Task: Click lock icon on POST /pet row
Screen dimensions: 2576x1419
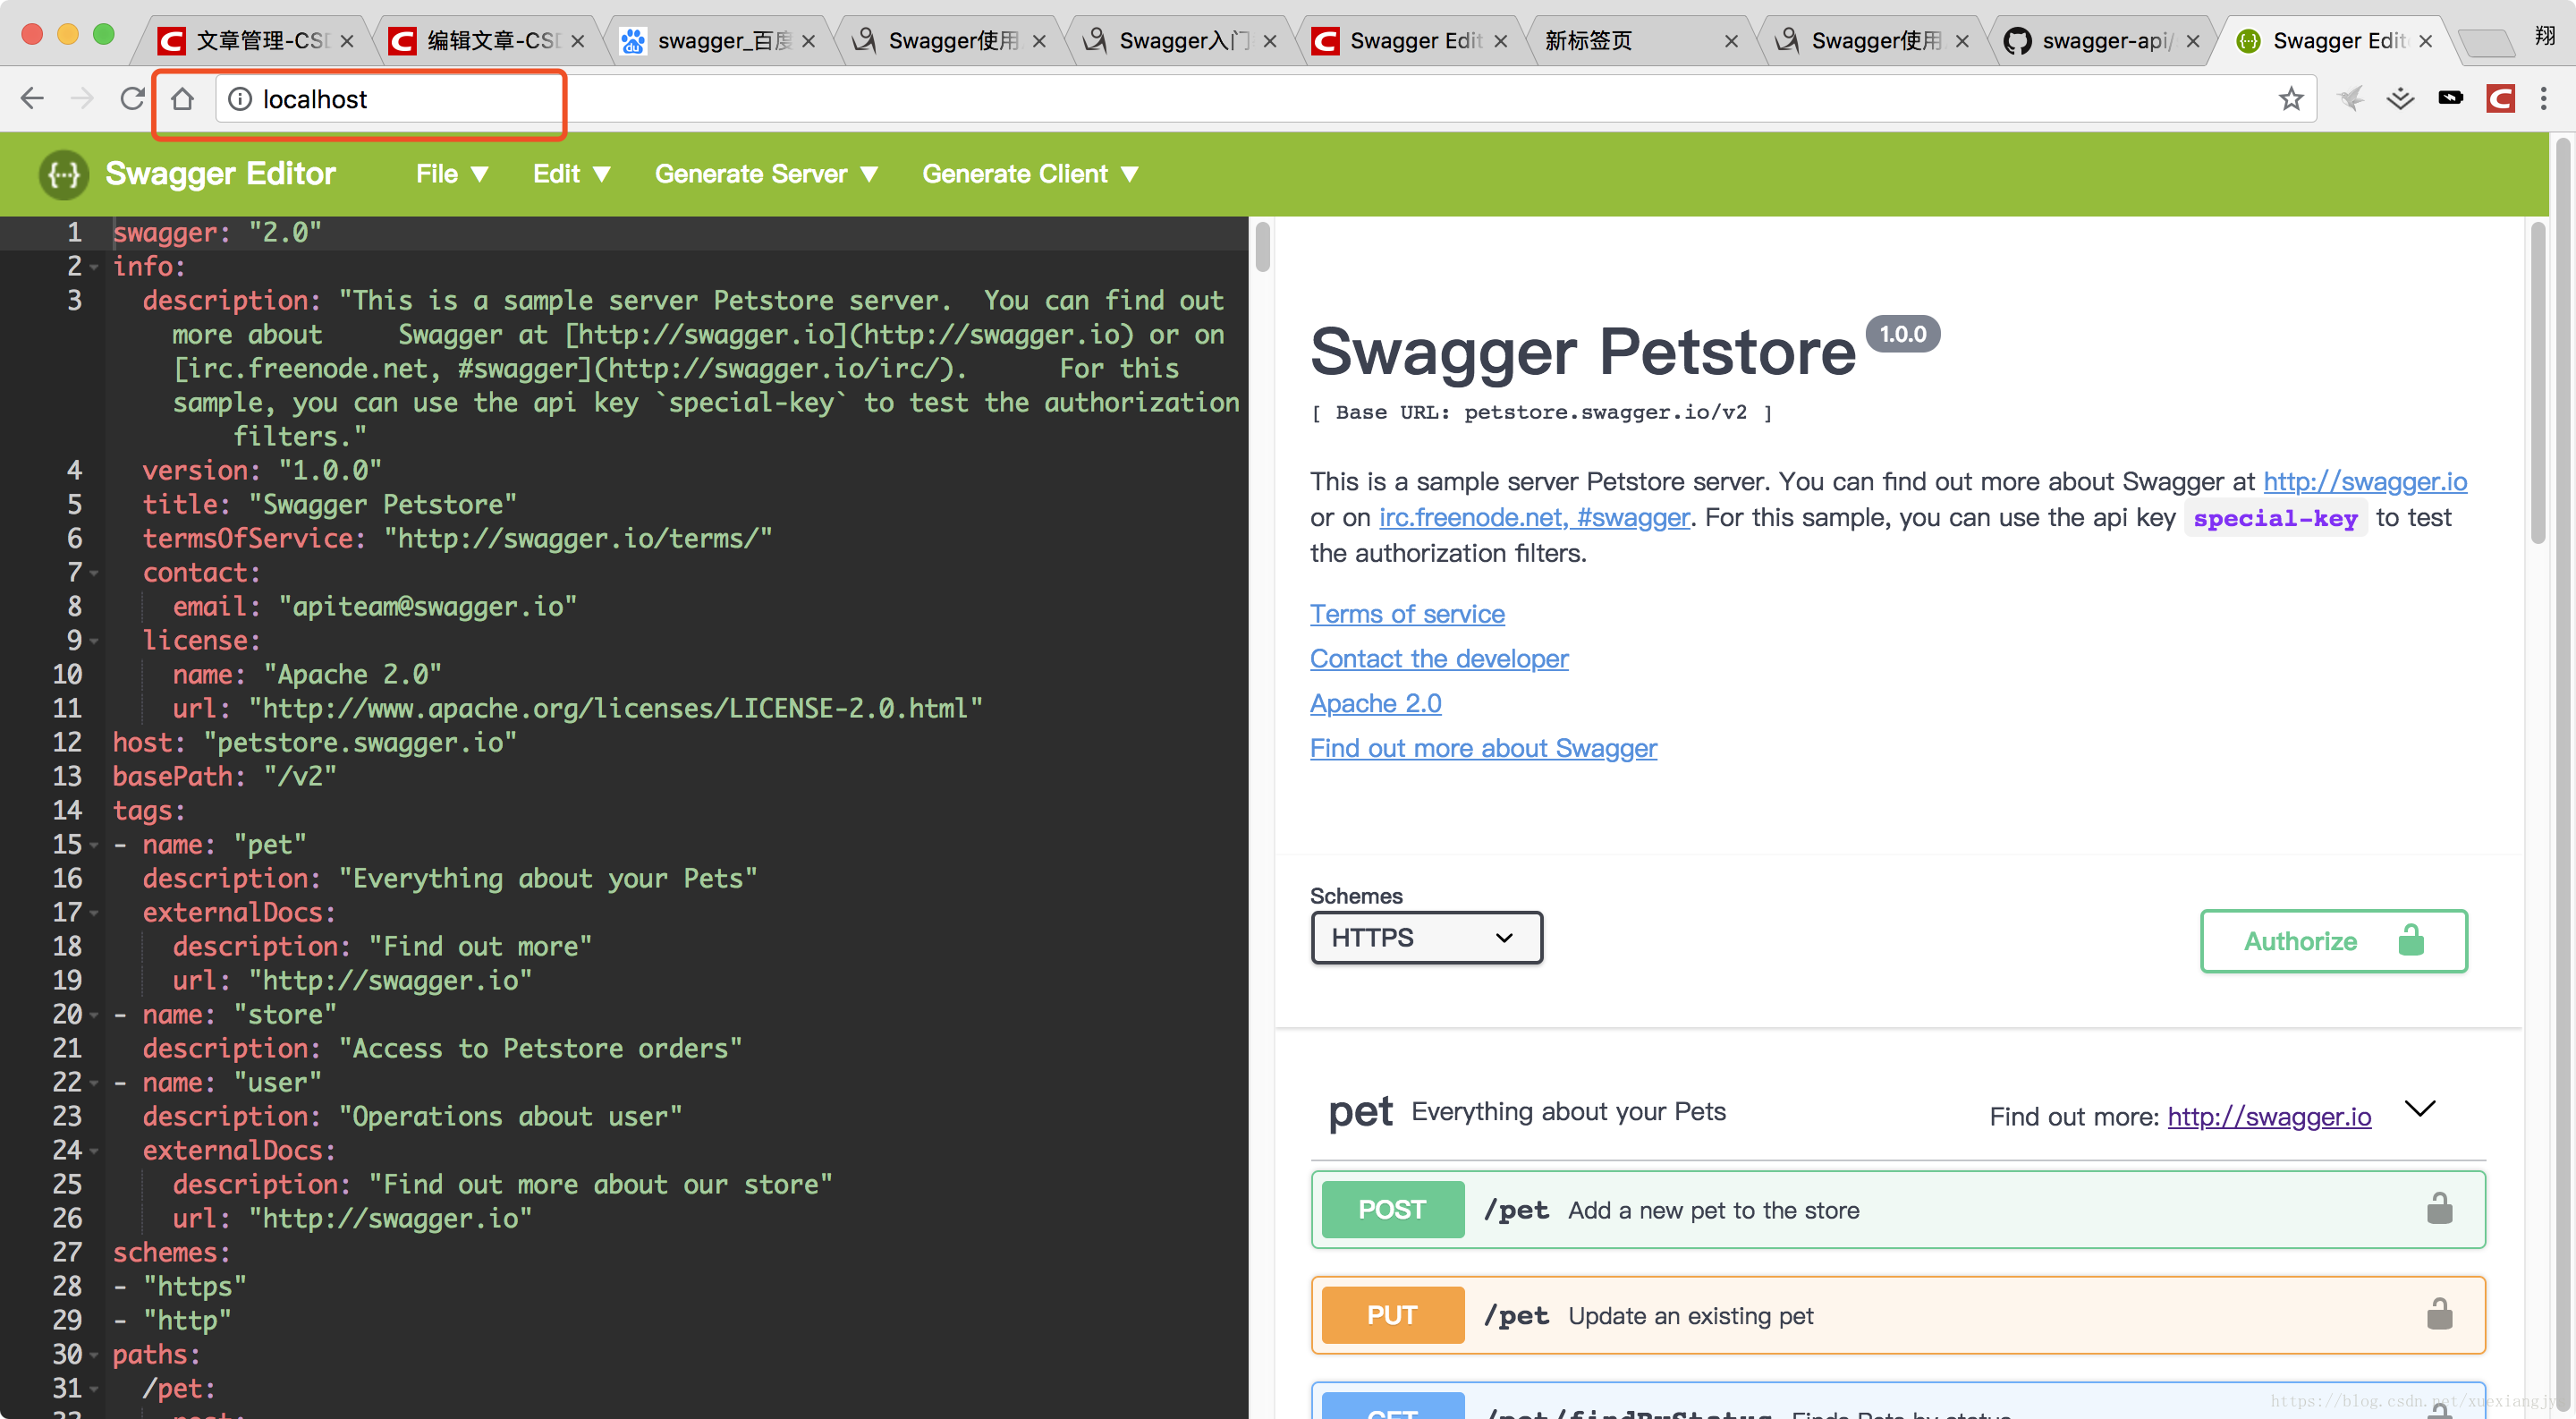Action: pos(2439,1208)
